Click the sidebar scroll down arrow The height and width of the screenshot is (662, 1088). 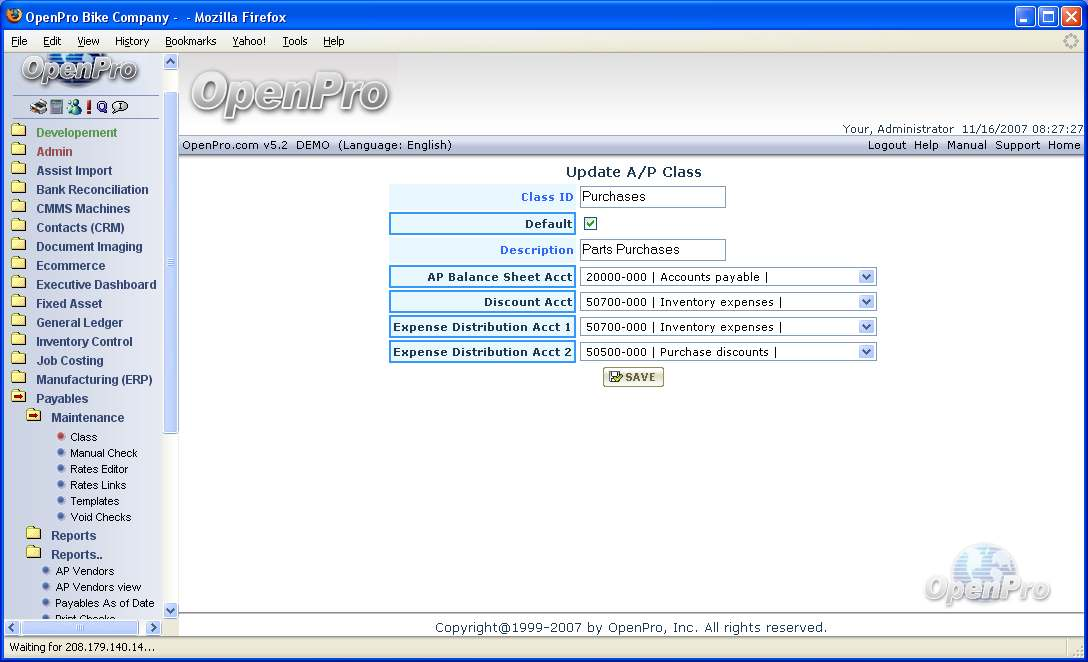click(170, 610)
